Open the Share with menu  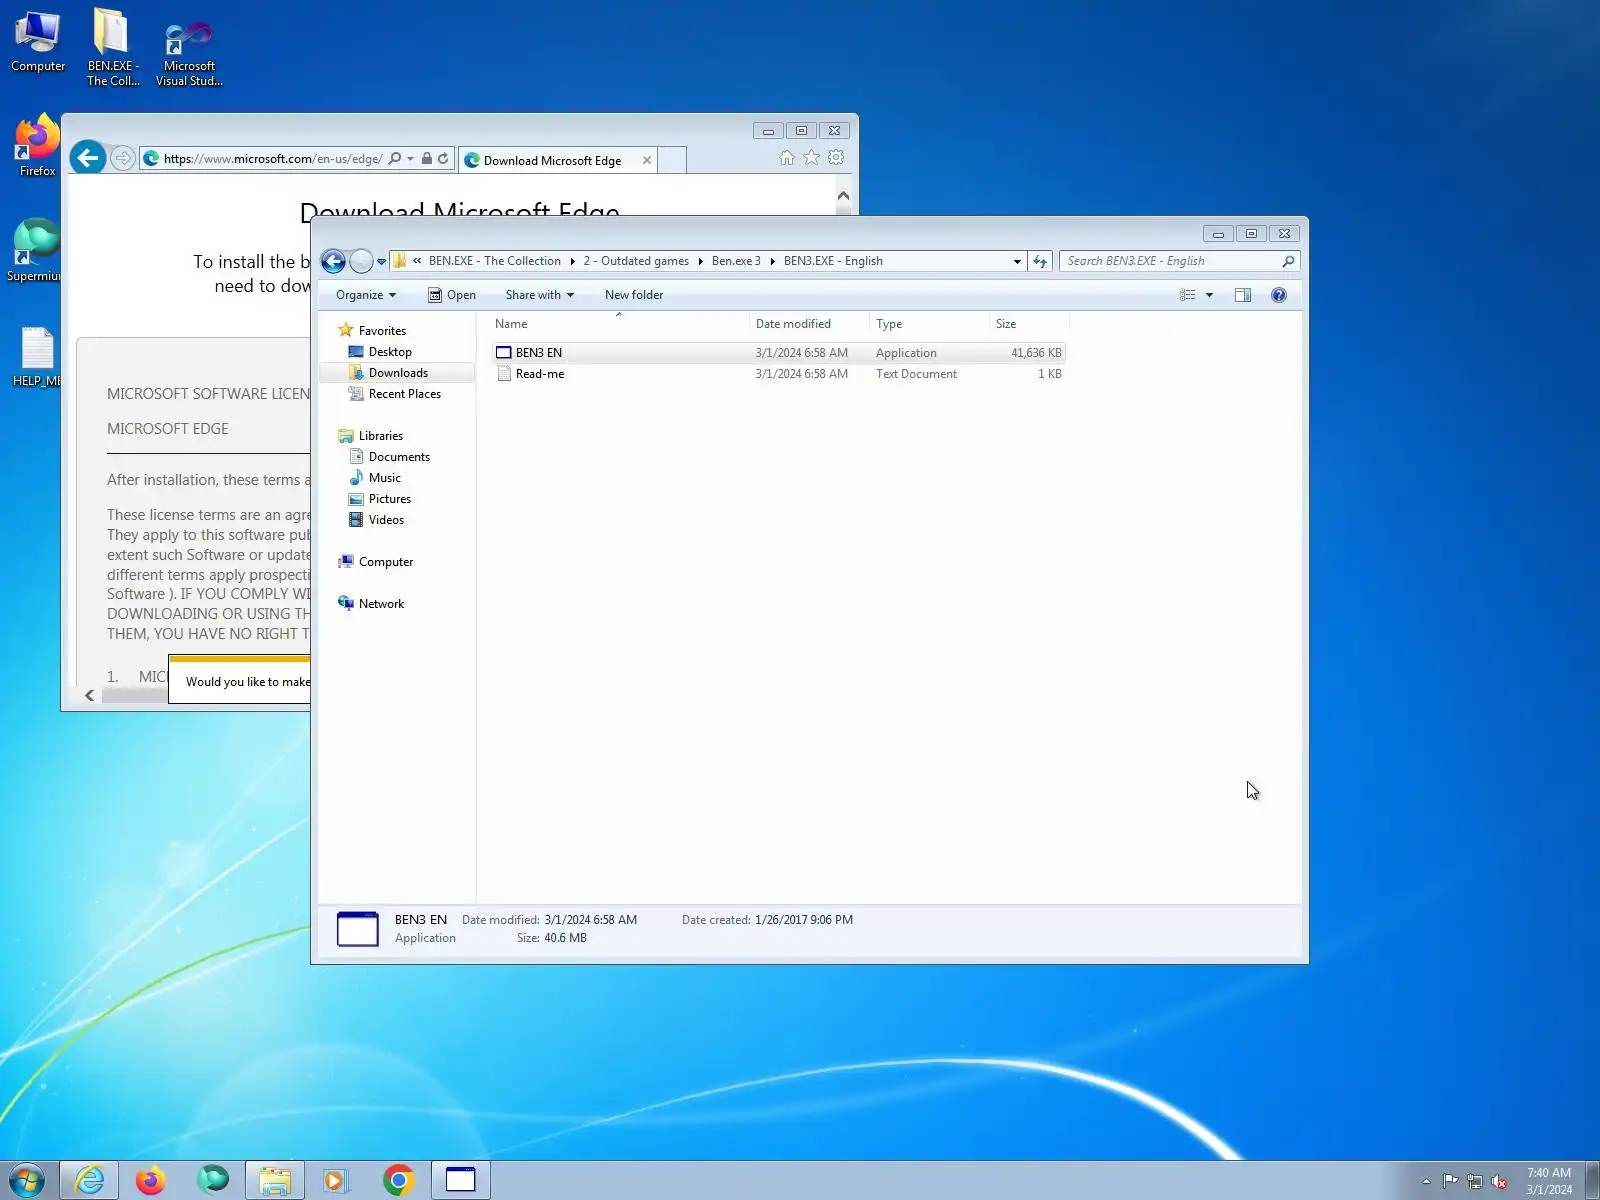pyautogui.click(x=540, y=295)
